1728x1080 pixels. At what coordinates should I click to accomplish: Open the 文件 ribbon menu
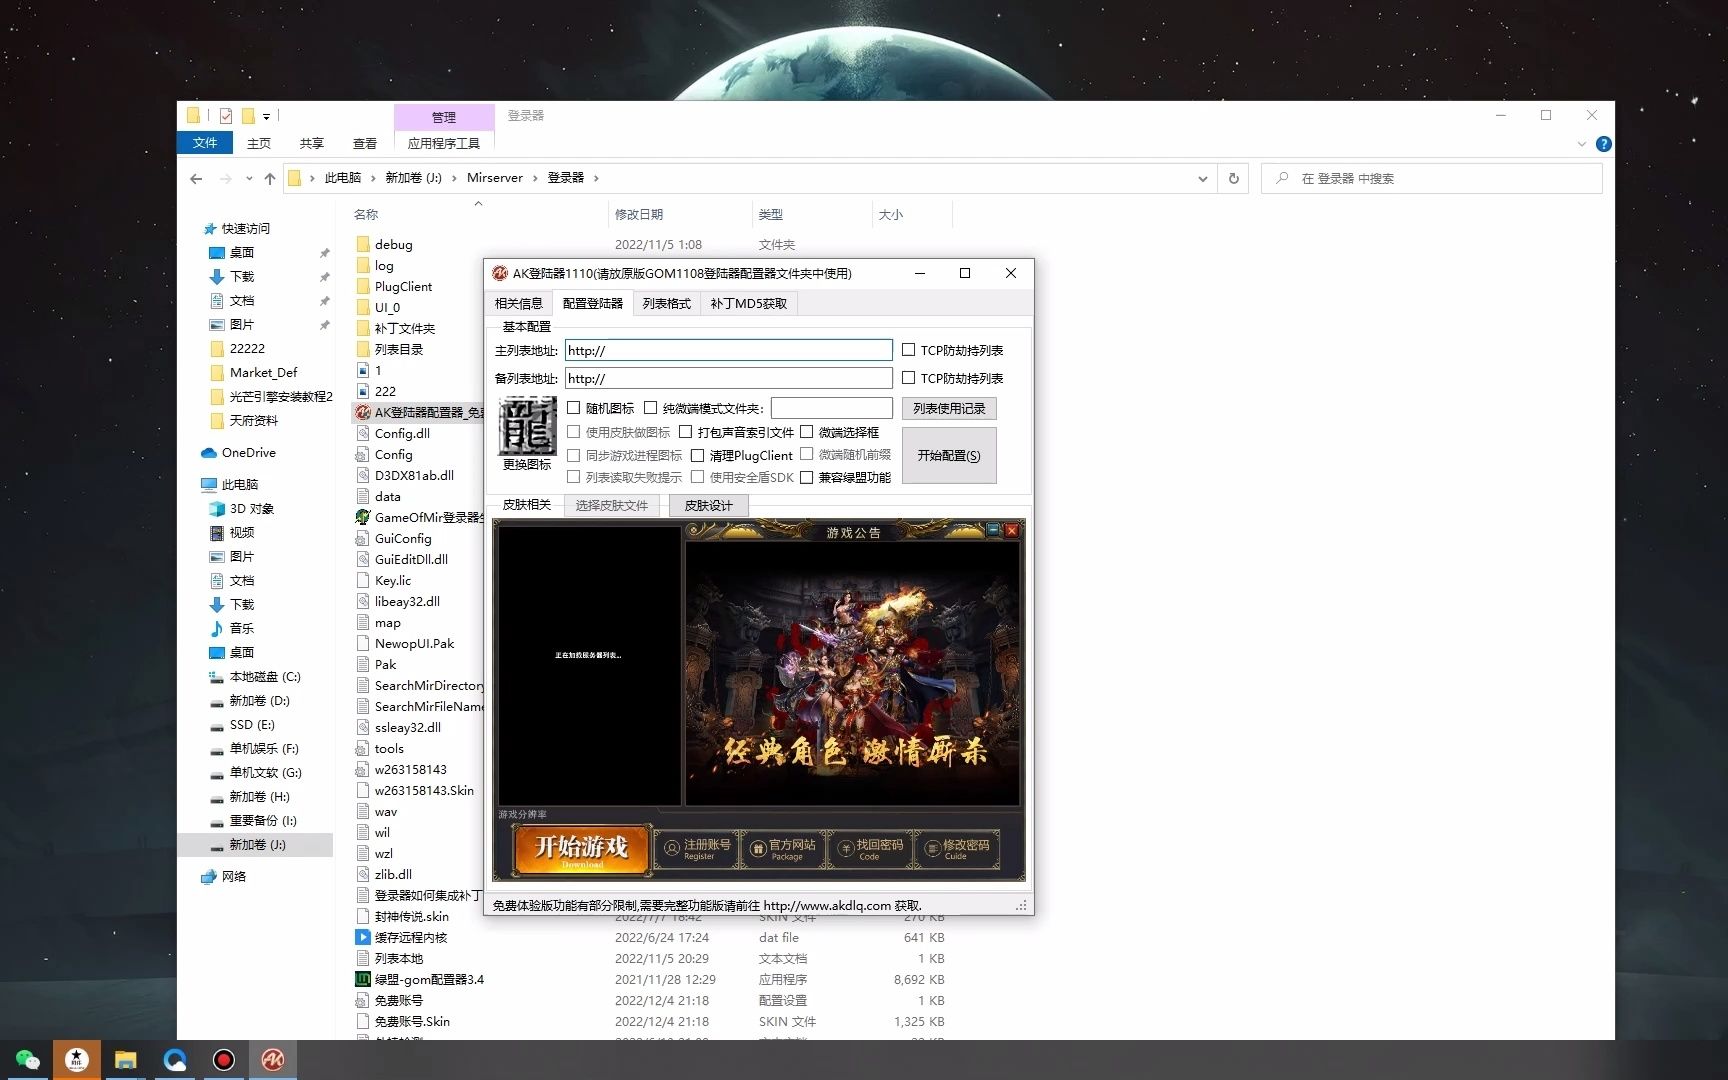coord(205,143)
